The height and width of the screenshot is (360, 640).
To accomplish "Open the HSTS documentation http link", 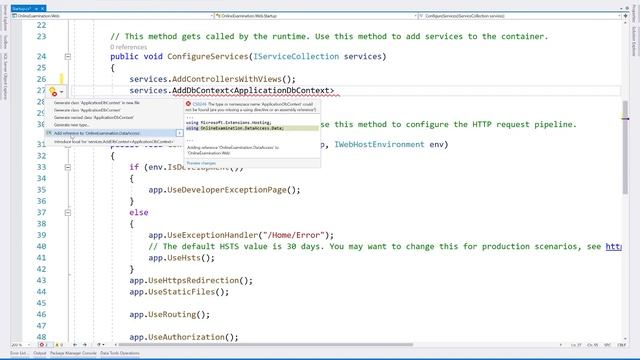I will coord(613,247).
